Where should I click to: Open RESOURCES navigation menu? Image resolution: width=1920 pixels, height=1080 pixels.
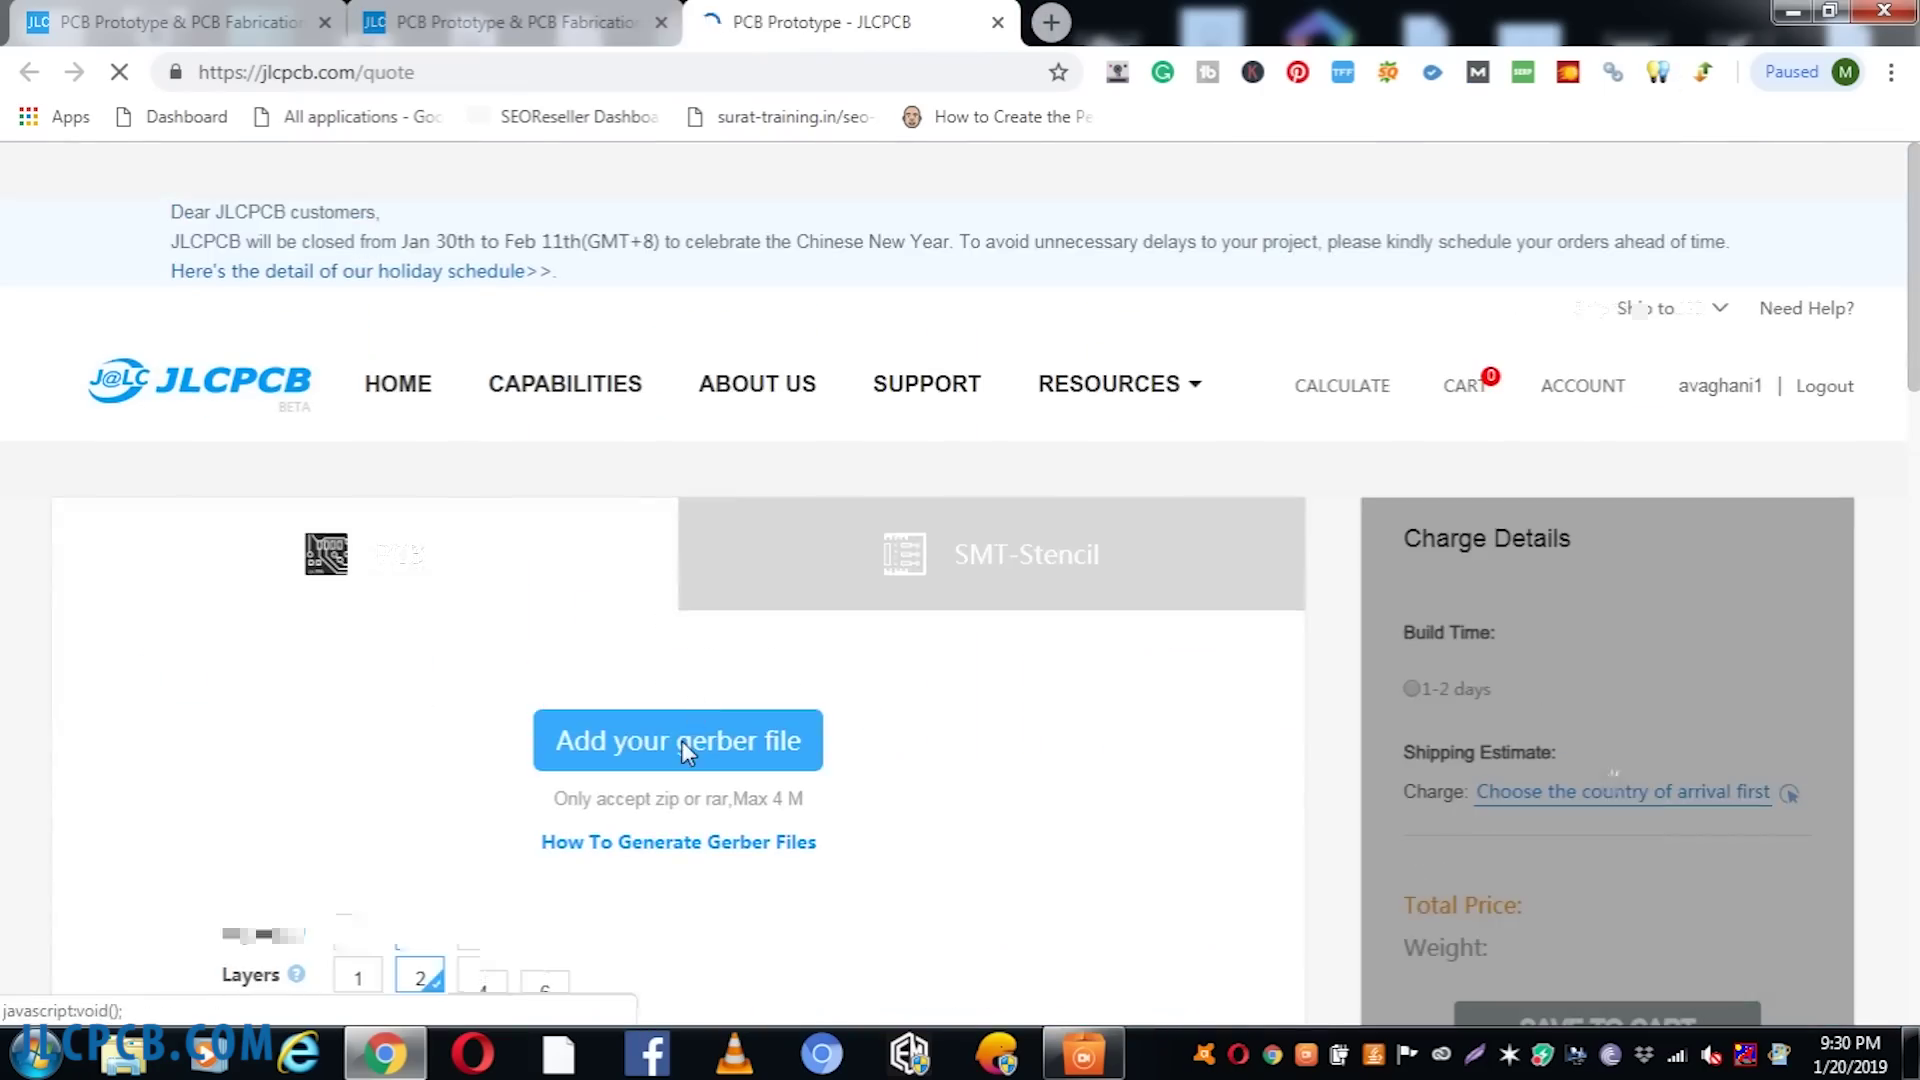(1118, 384)
